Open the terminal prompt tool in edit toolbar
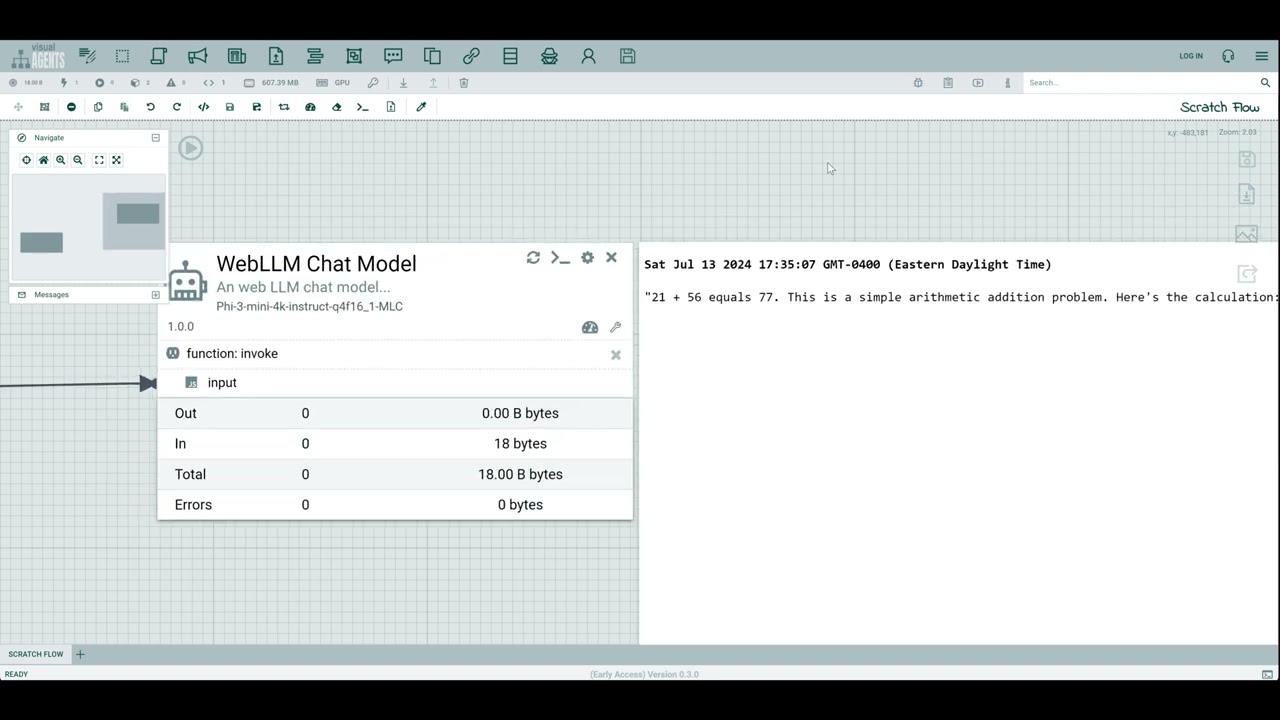 pos(363,107)
